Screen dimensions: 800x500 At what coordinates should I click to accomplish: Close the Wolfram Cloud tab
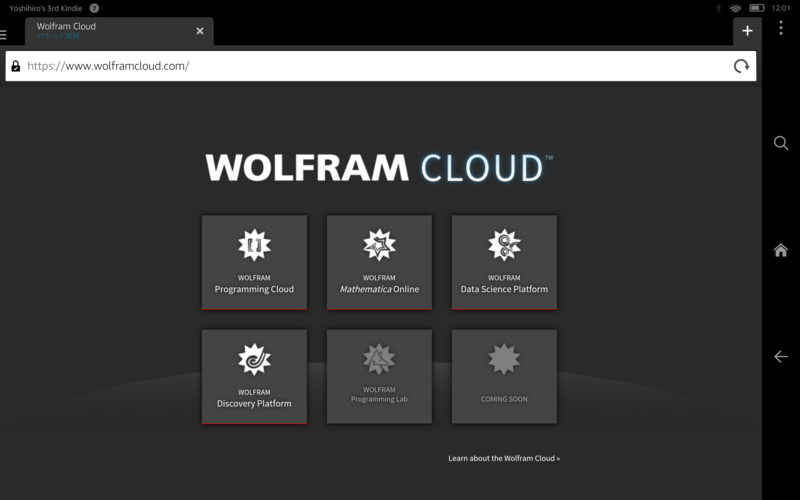pyautogui.click(x=200, y=31)
